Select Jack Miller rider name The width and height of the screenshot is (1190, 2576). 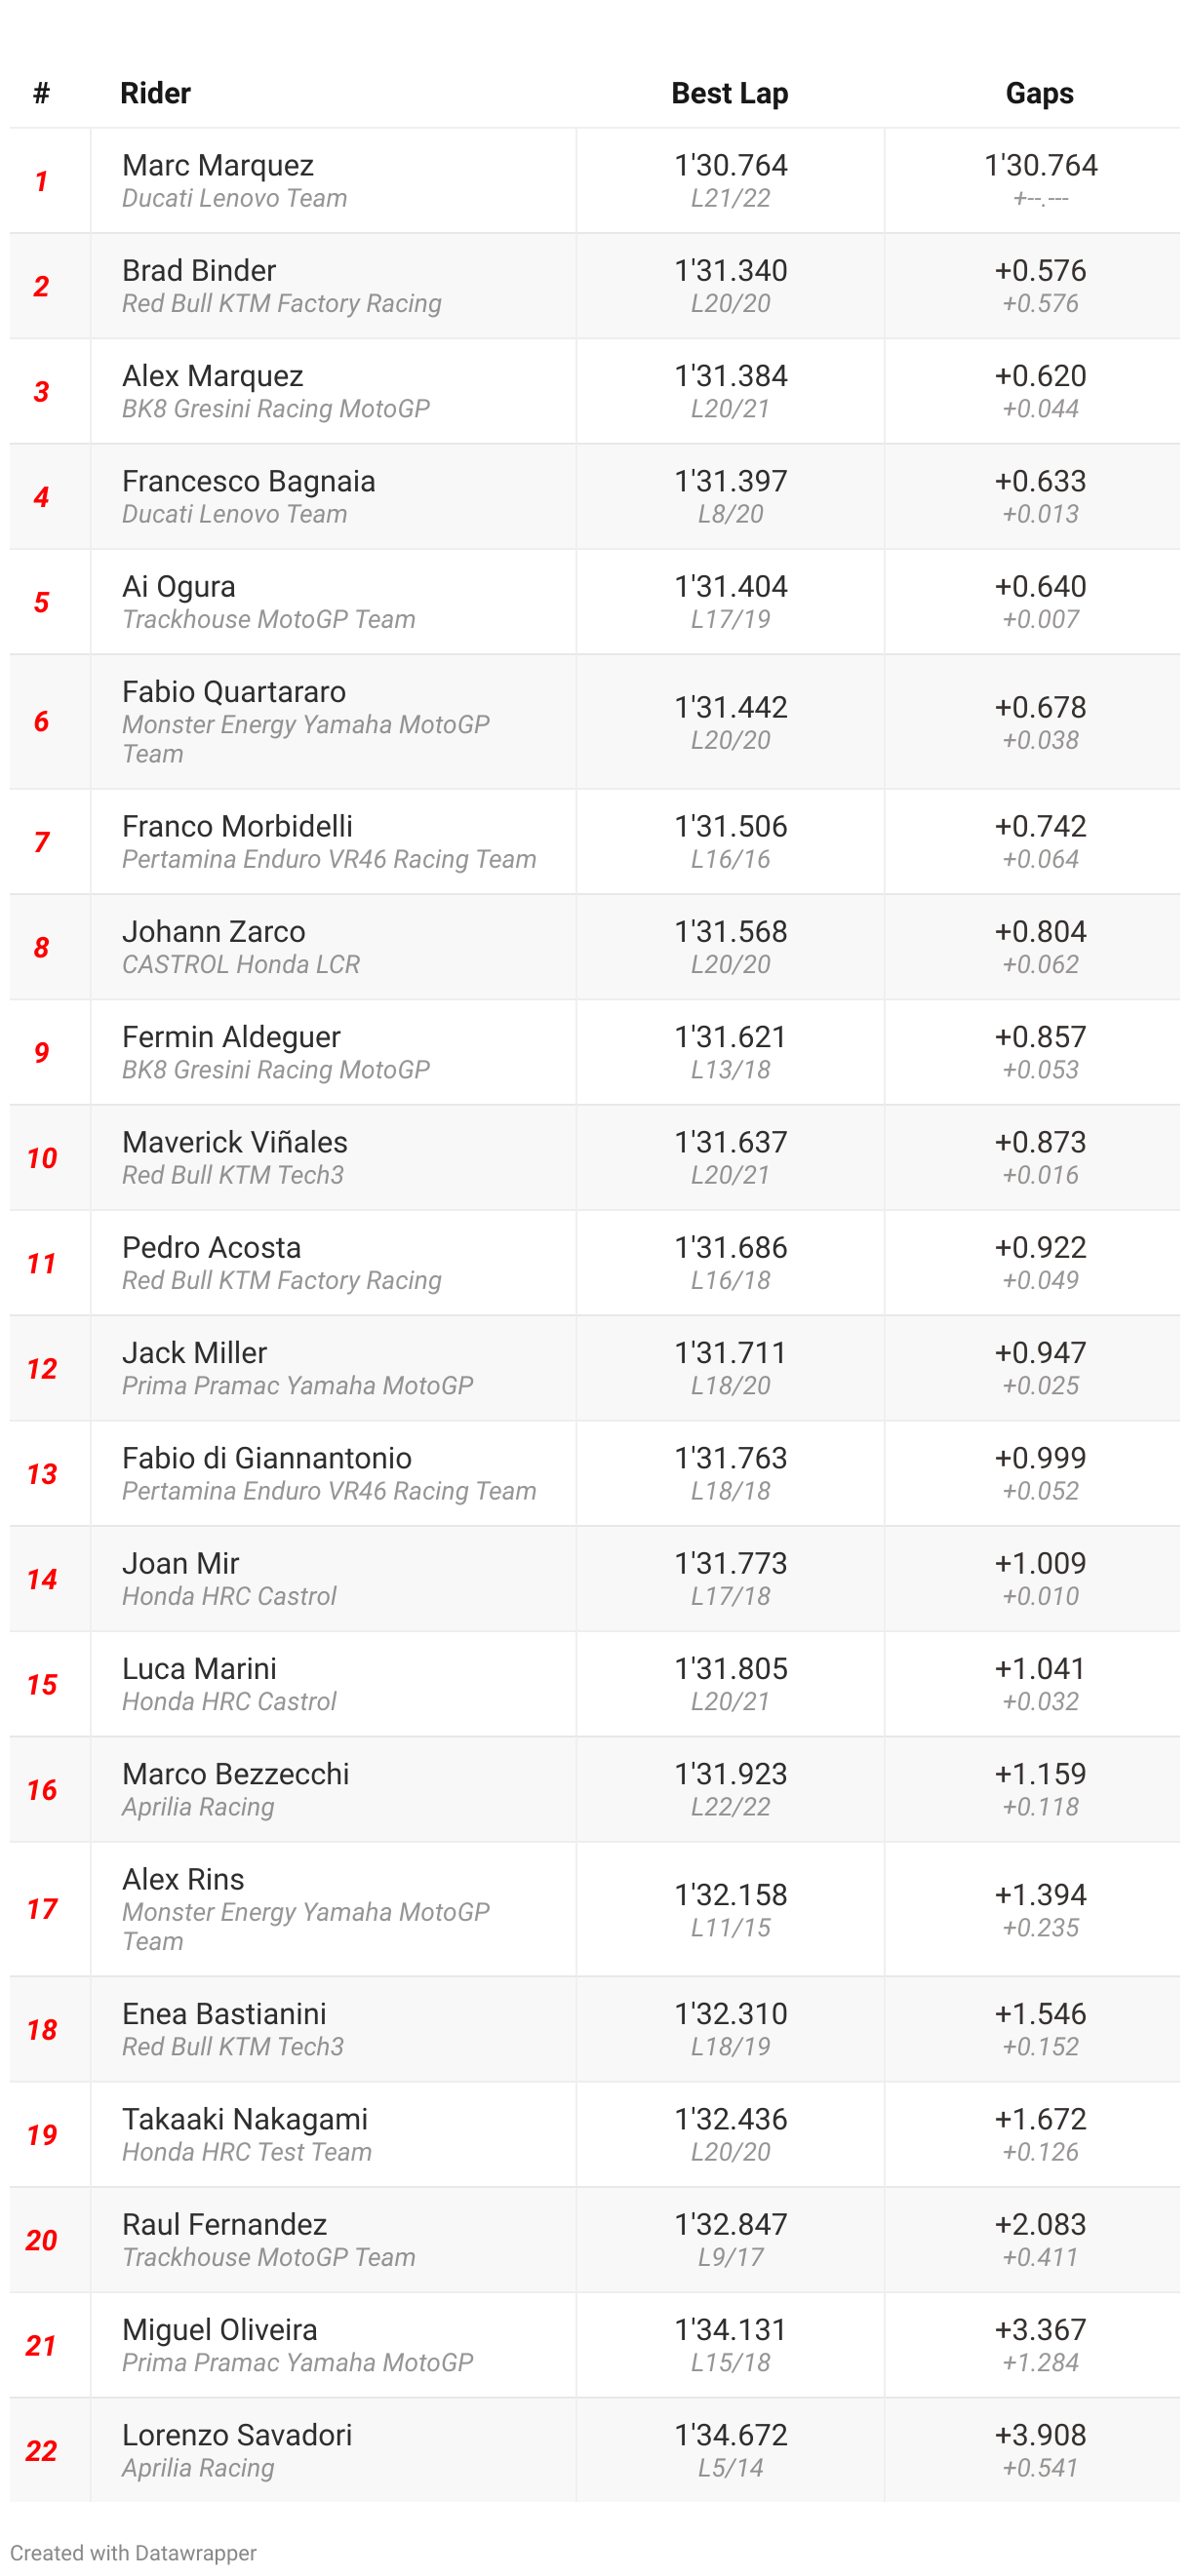195,1352
